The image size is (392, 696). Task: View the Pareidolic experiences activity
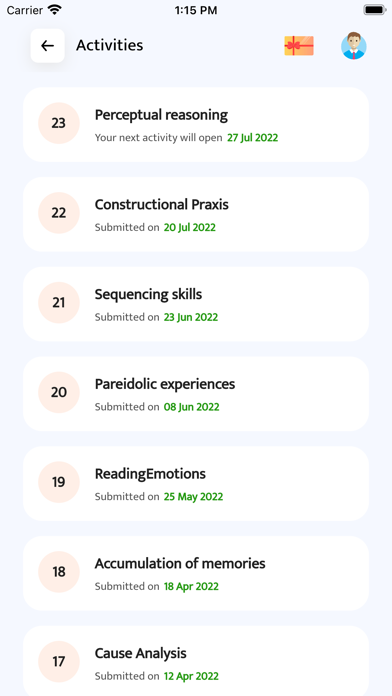tap(196, 394)
